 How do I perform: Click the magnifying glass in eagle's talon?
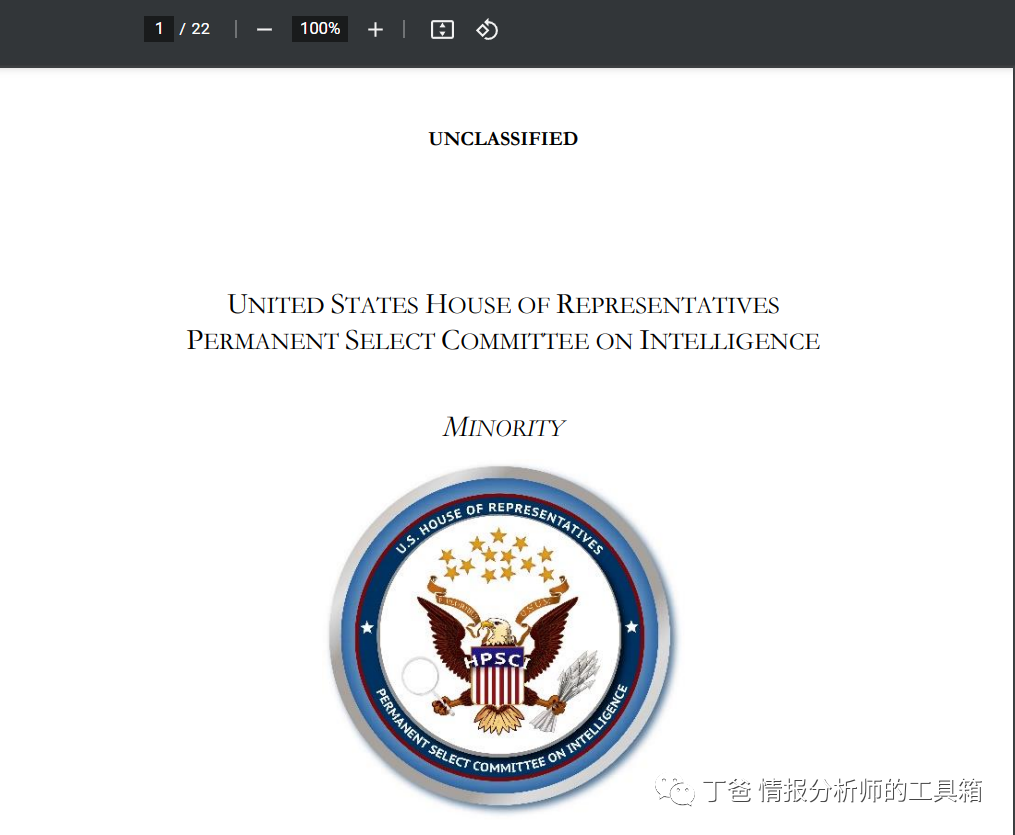419,678
